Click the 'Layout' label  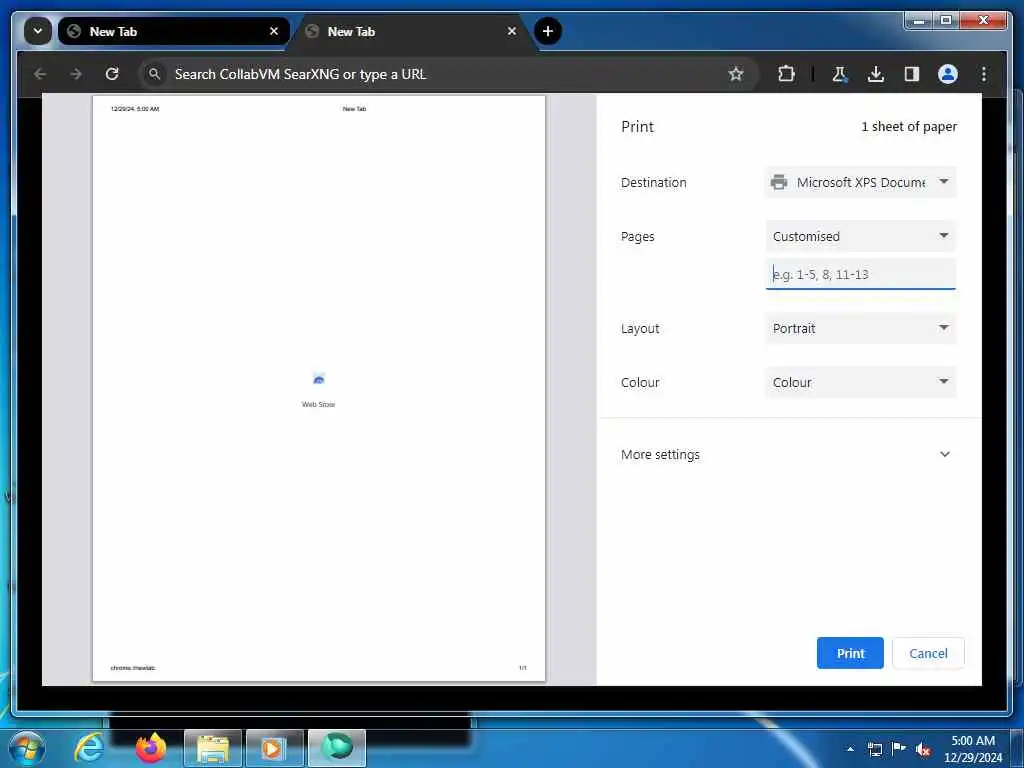640,328
